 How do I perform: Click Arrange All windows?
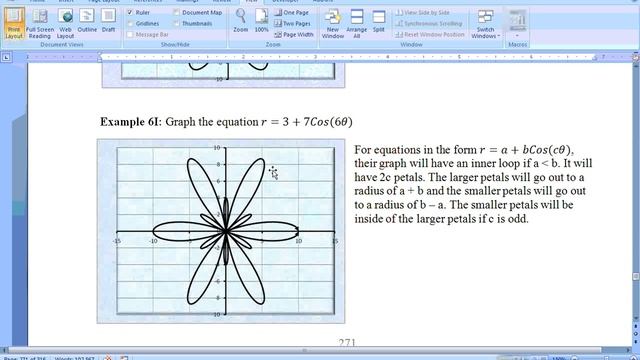(x=356, y=24)
